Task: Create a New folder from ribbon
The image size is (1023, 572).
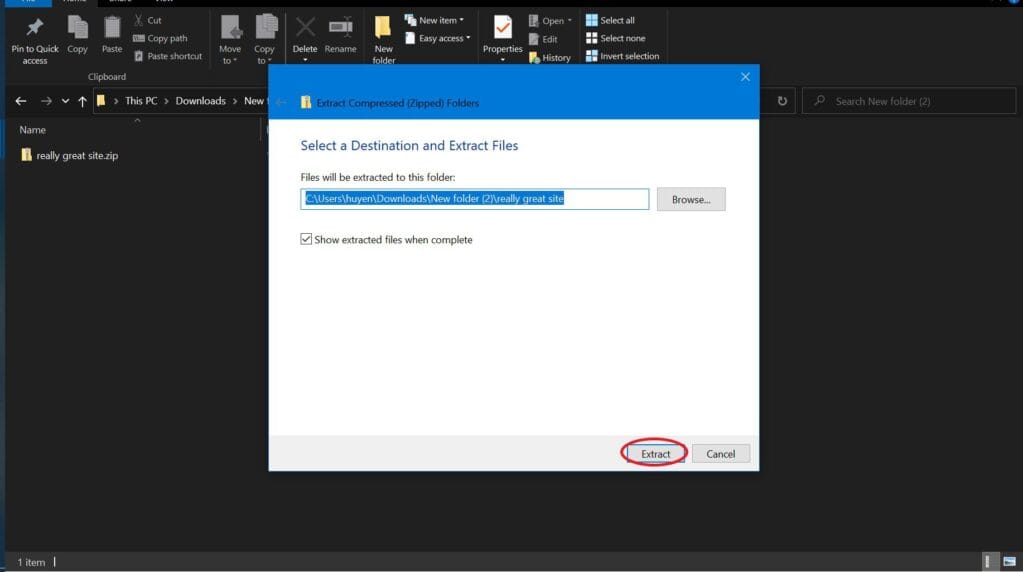Action: (384, 40)
